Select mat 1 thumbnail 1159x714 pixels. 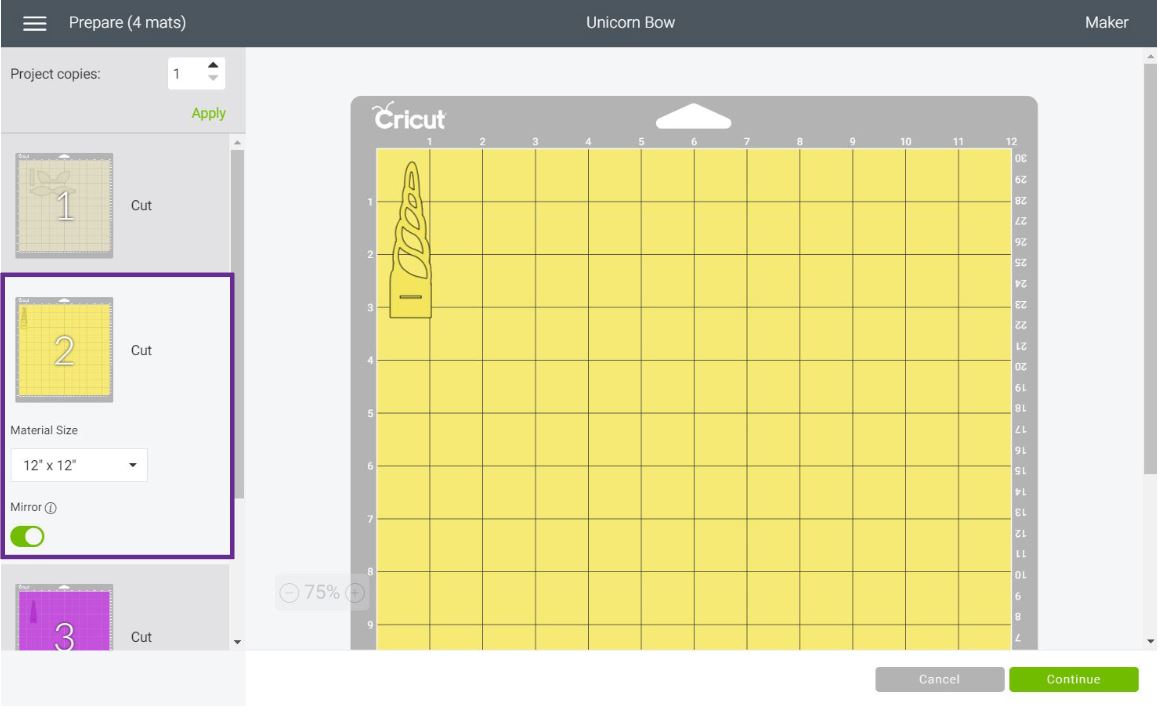64,205
